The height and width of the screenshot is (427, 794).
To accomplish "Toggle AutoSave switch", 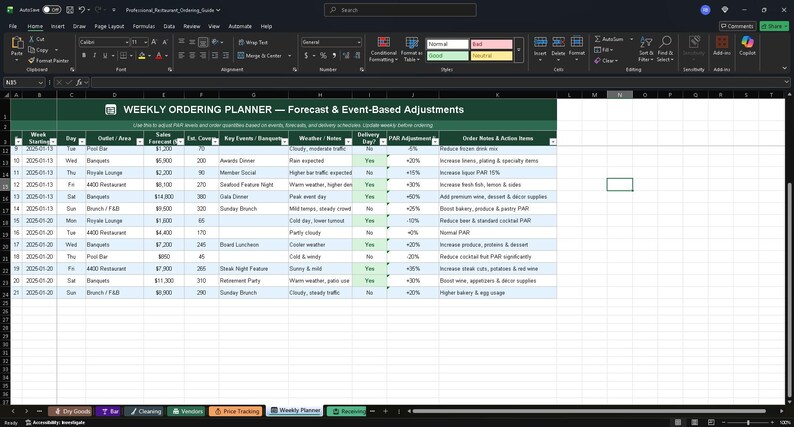I will click(x=51, y=10).
